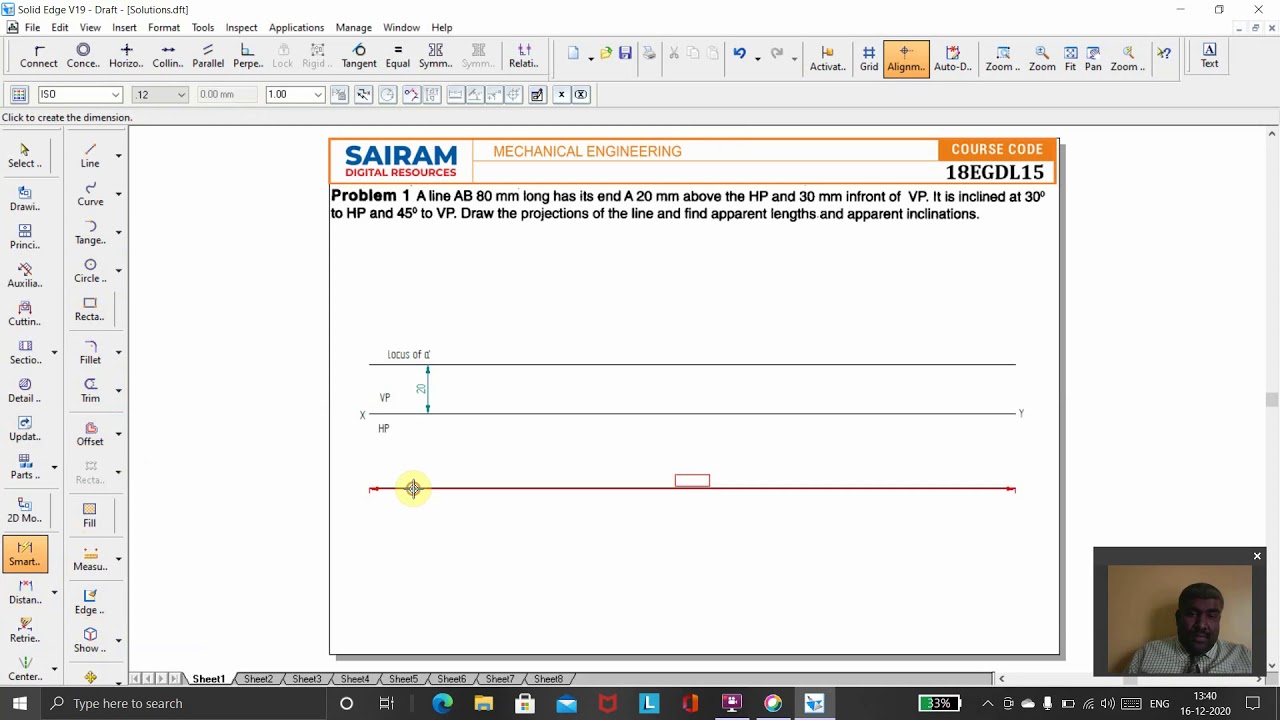Screen dimensions: 1280x720
Task: Select the Tangent relationship tool
Action: click(x=359, y=56)
